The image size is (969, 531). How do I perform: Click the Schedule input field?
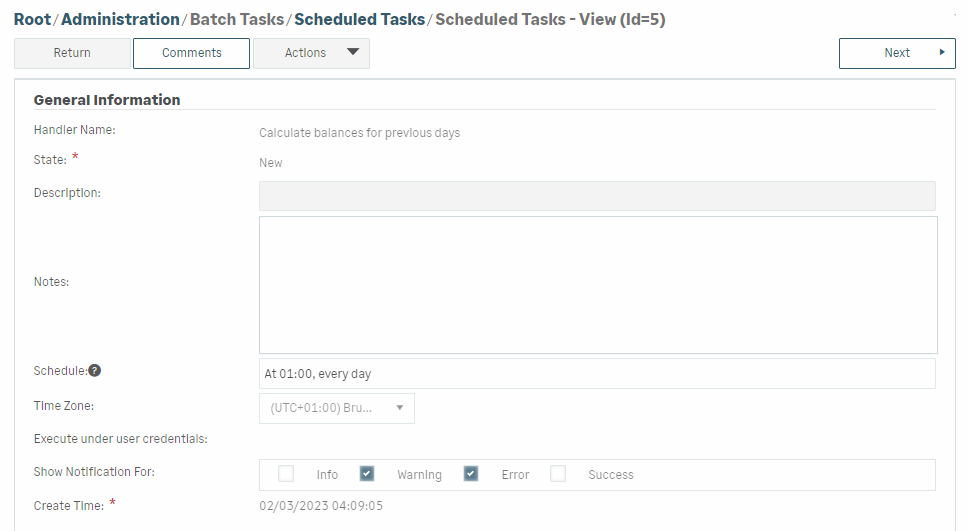point(597,374)
